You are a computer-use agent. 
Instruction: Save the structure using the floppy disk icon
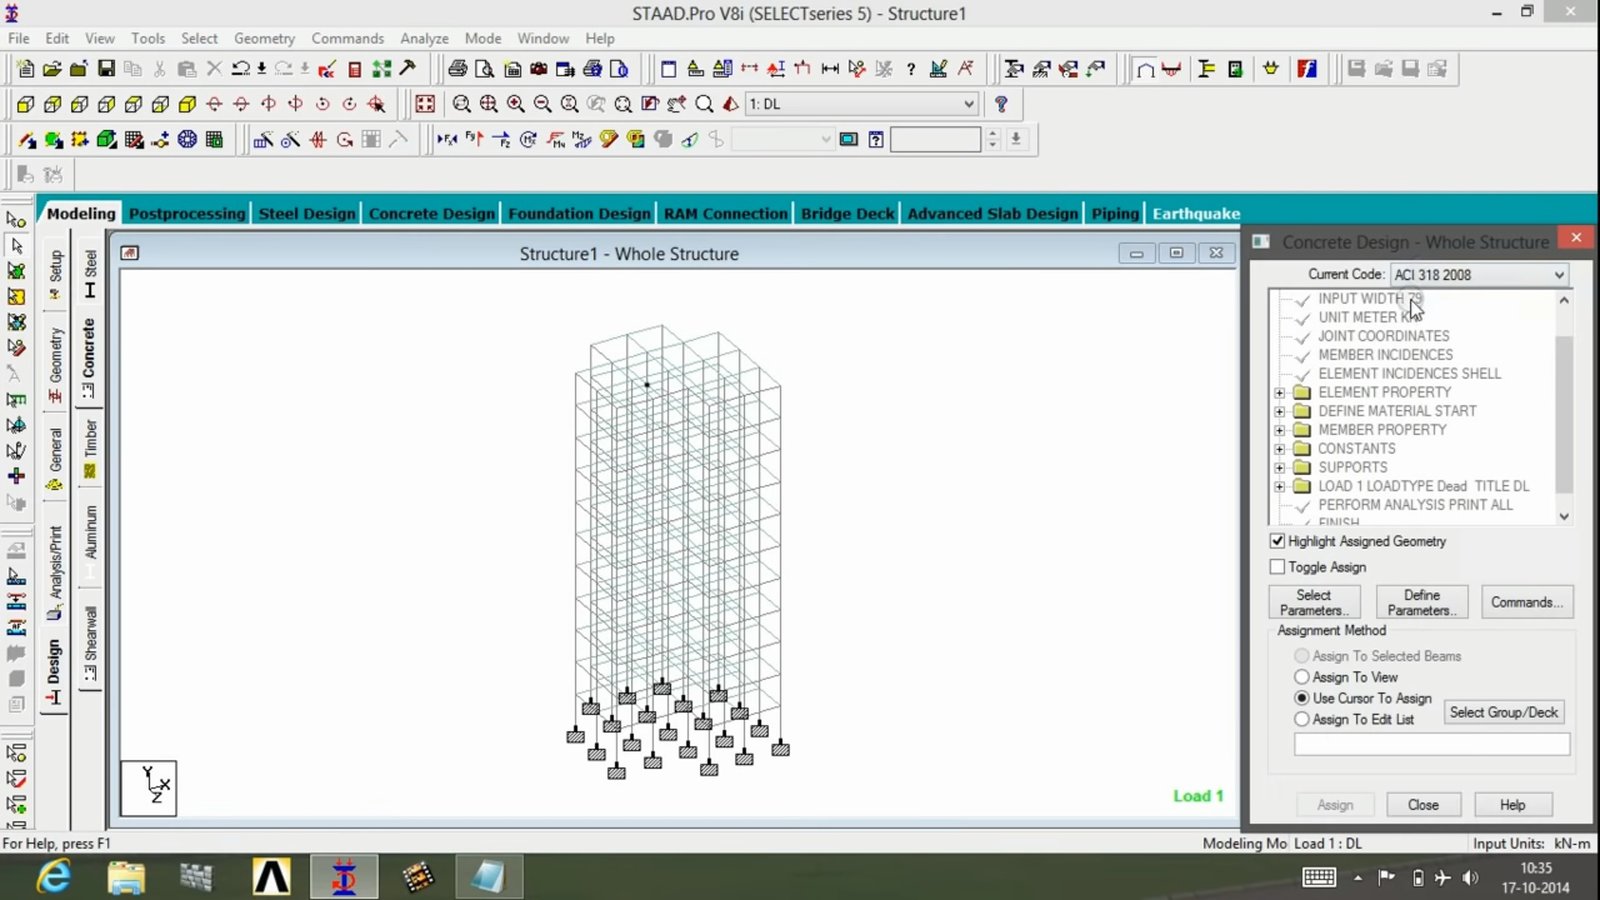point(106,69)
